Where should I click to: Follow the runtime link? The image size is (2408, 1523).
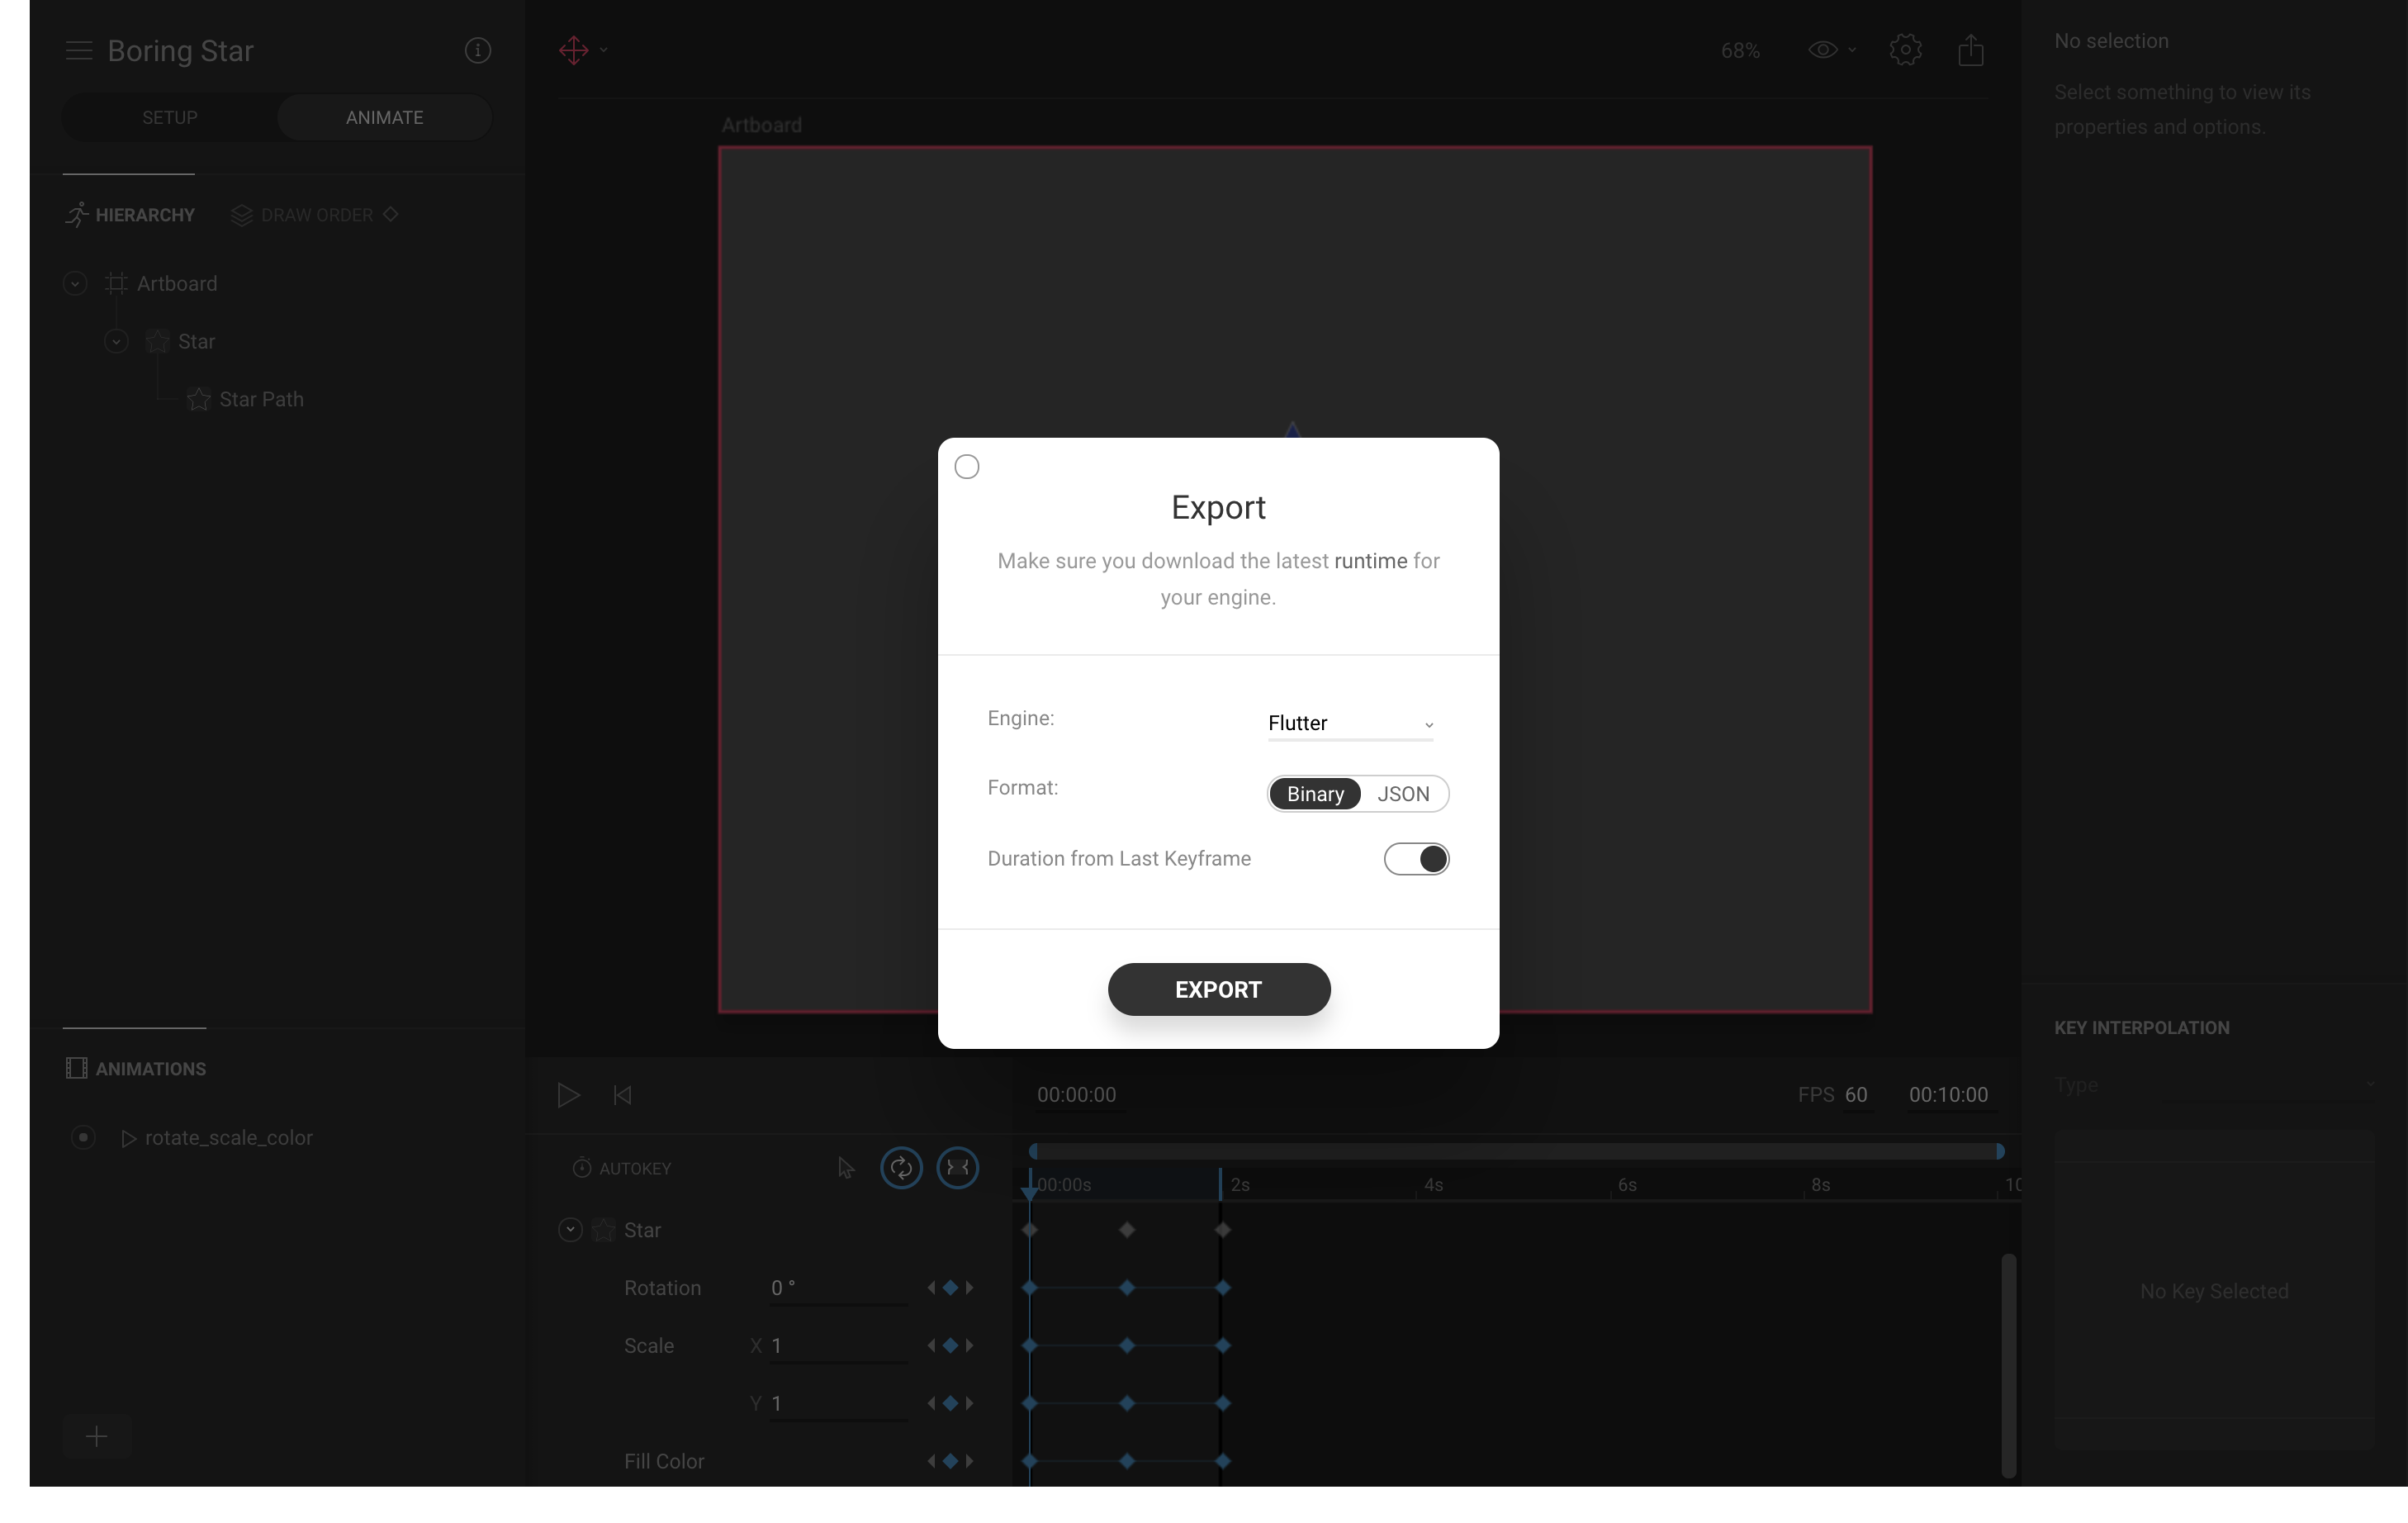1370,561
